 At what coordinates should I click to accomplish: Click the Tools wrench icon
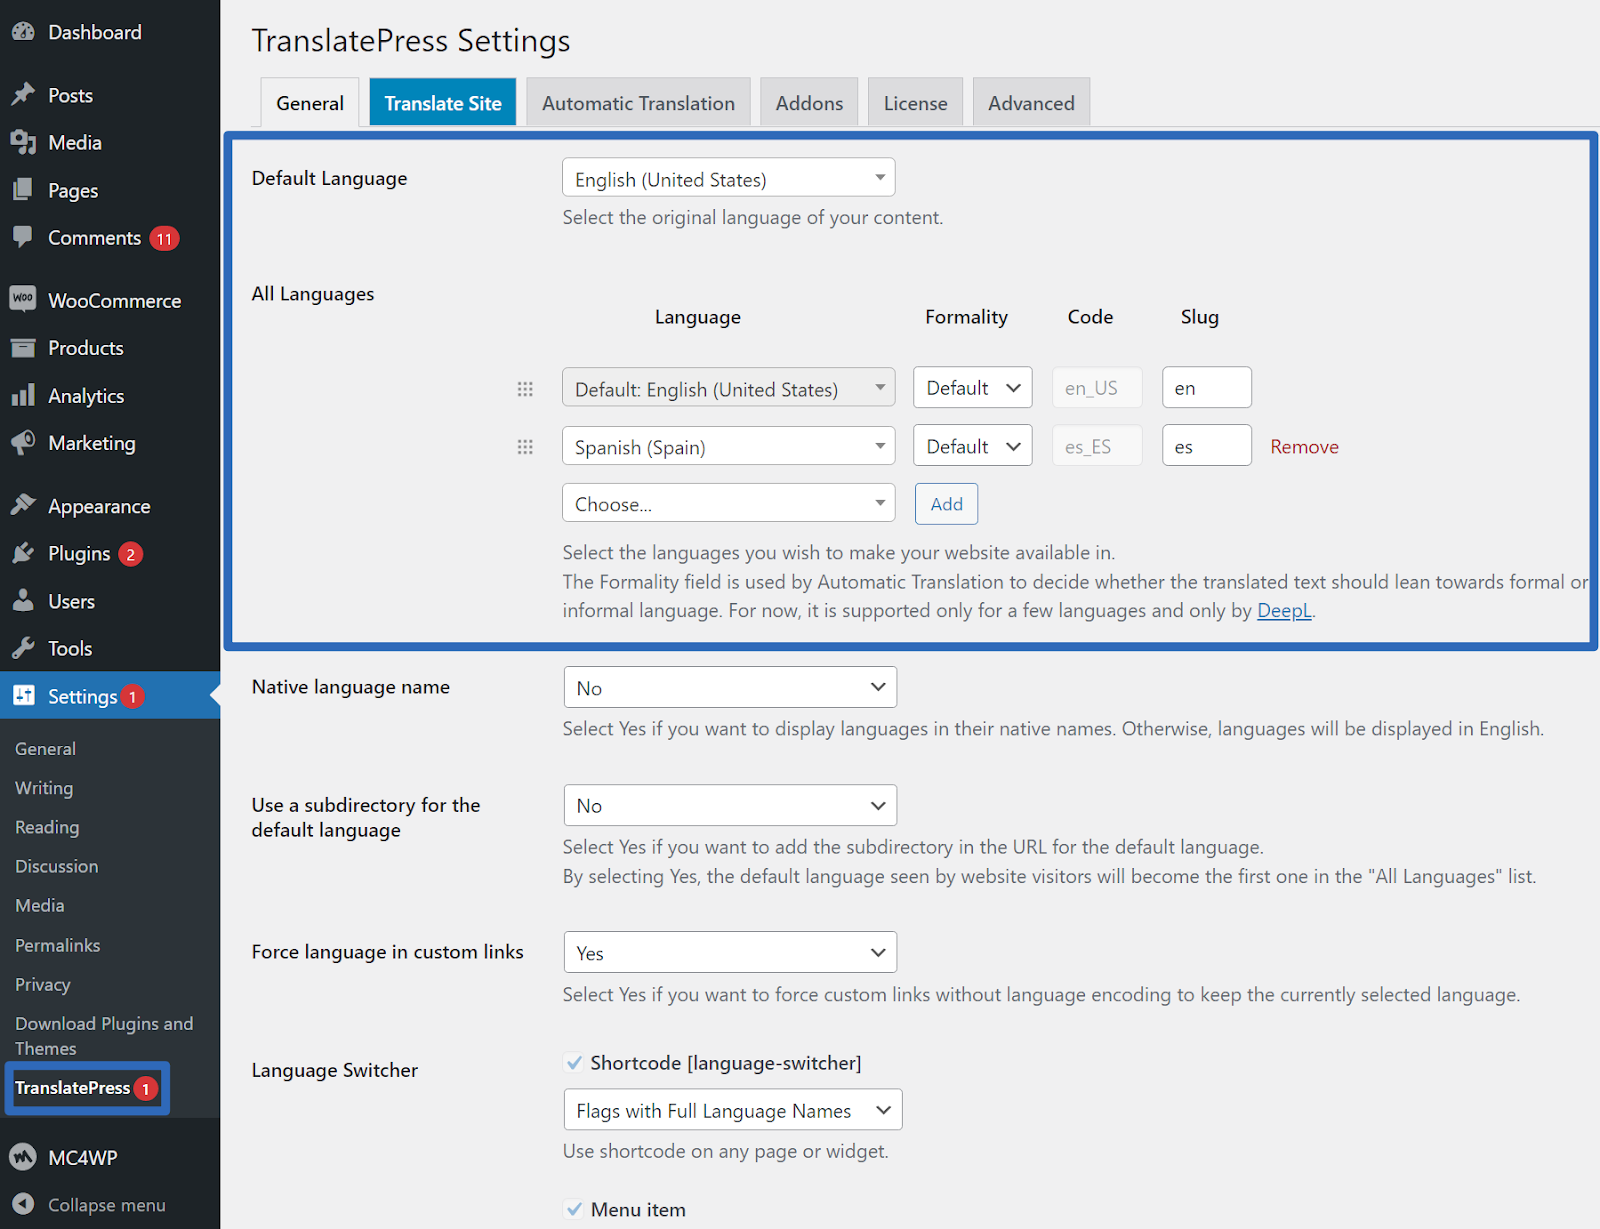[23, 648]
